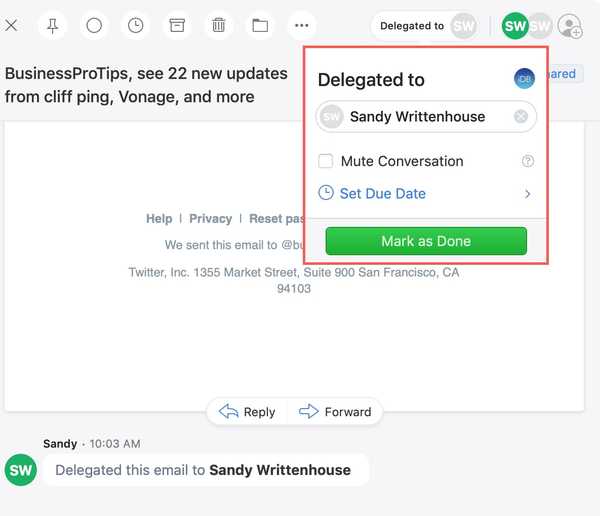Click Sandy's green avatar in comment thread
Screen dimensions: 600x516
[21, 470]
